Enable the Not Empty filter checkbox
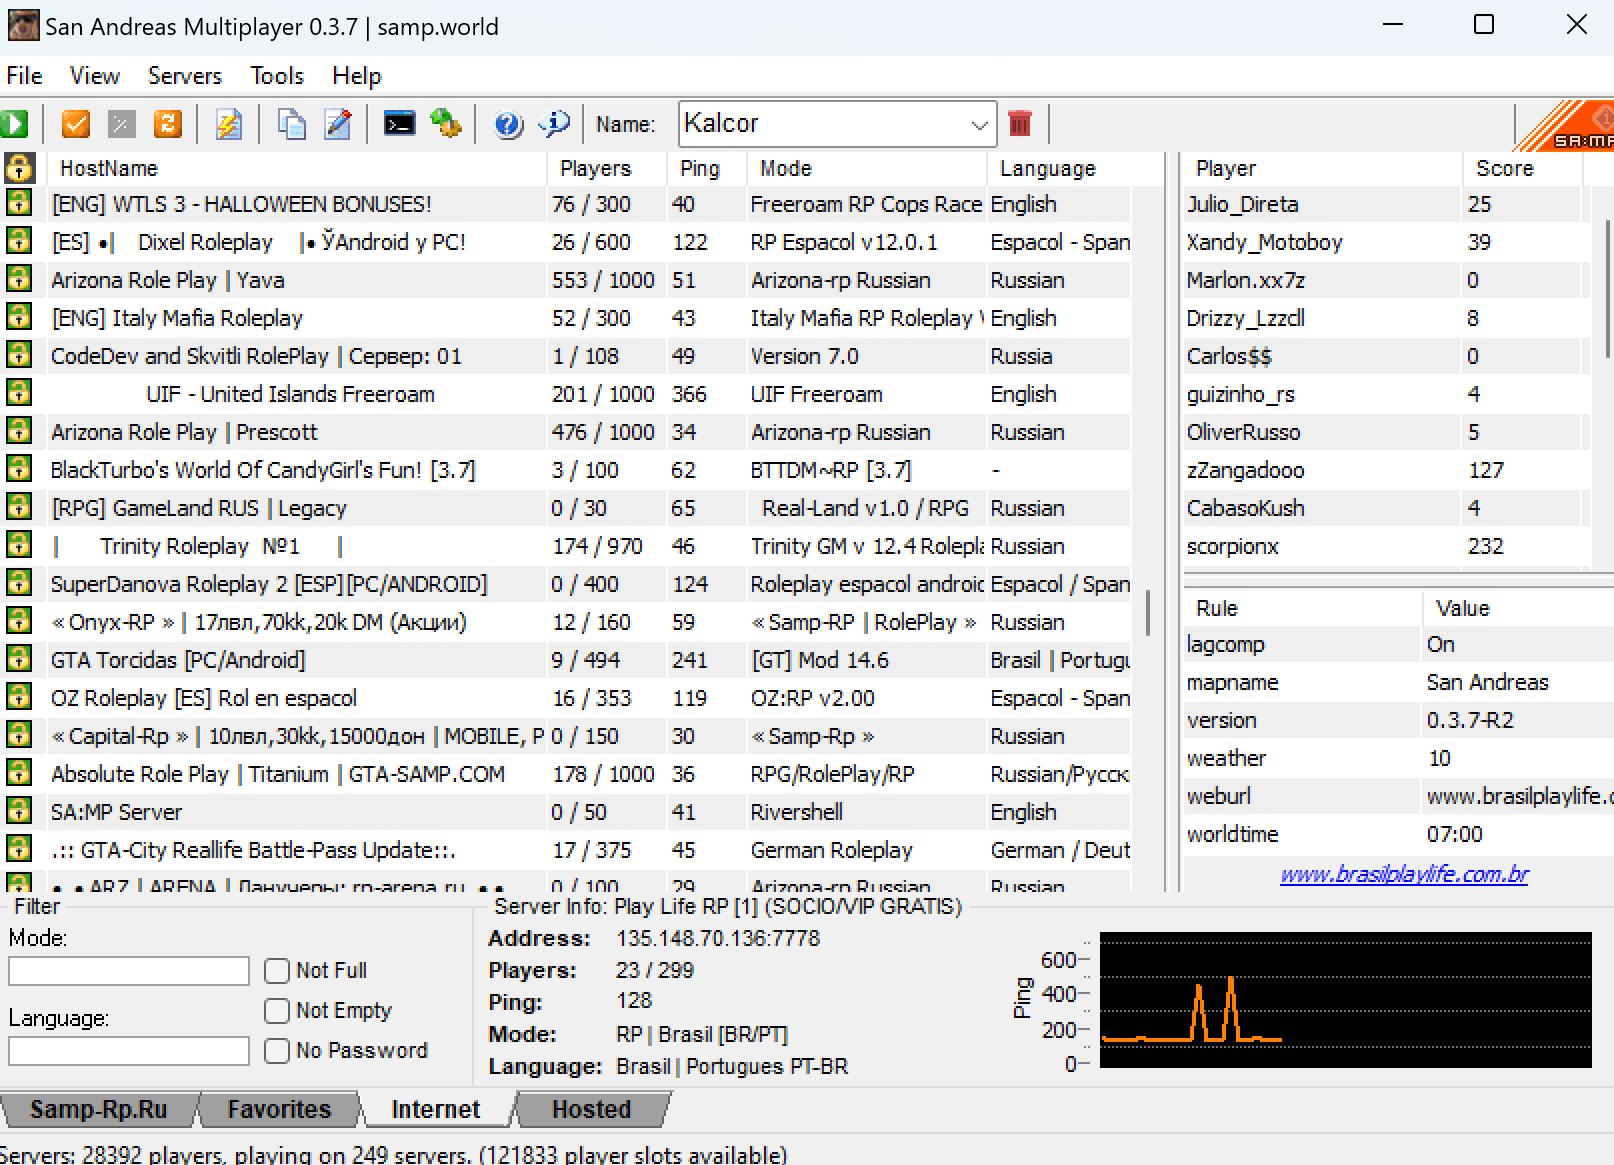Viewport: 1614px width, 1165px height. click(x=277, y=1011)
